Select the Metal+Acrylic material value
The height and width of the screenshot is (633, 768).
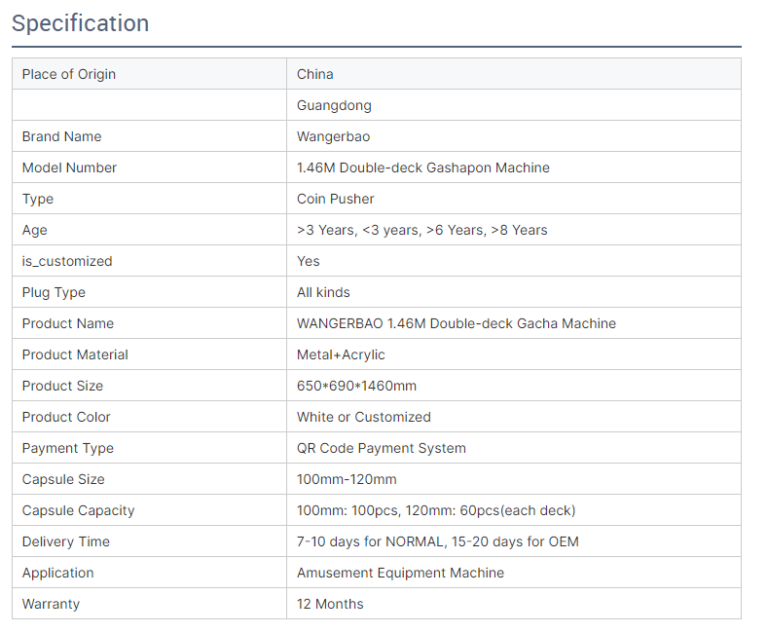coord(340,354)
